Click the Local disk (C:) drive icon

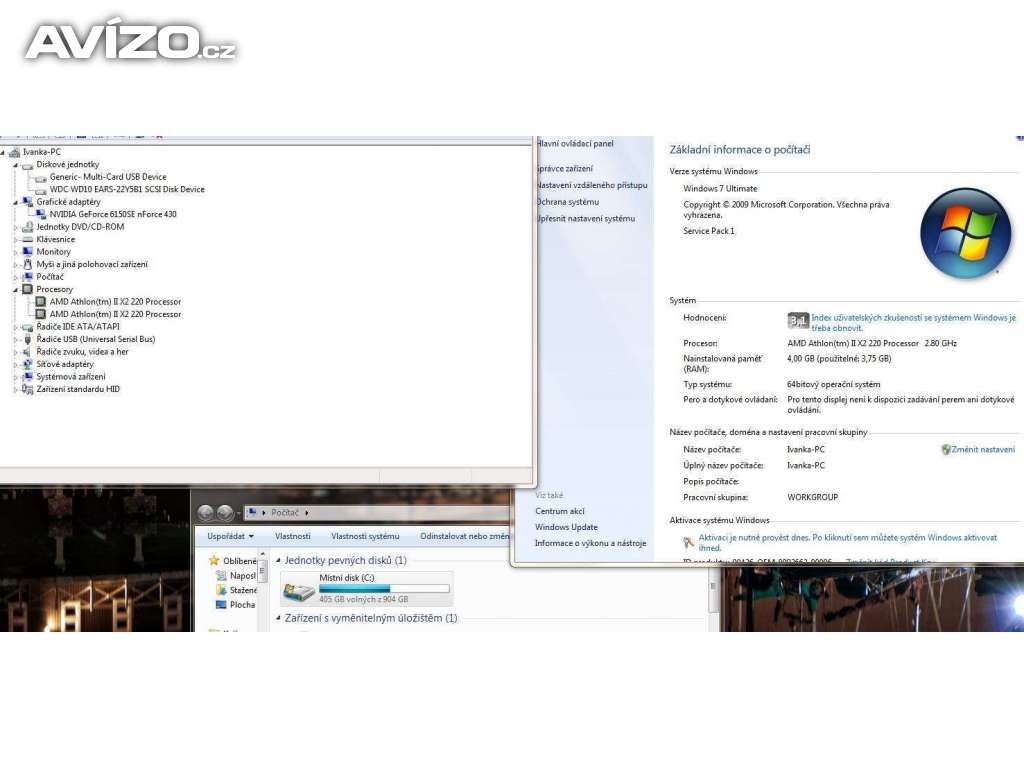(x=298, y=591)
